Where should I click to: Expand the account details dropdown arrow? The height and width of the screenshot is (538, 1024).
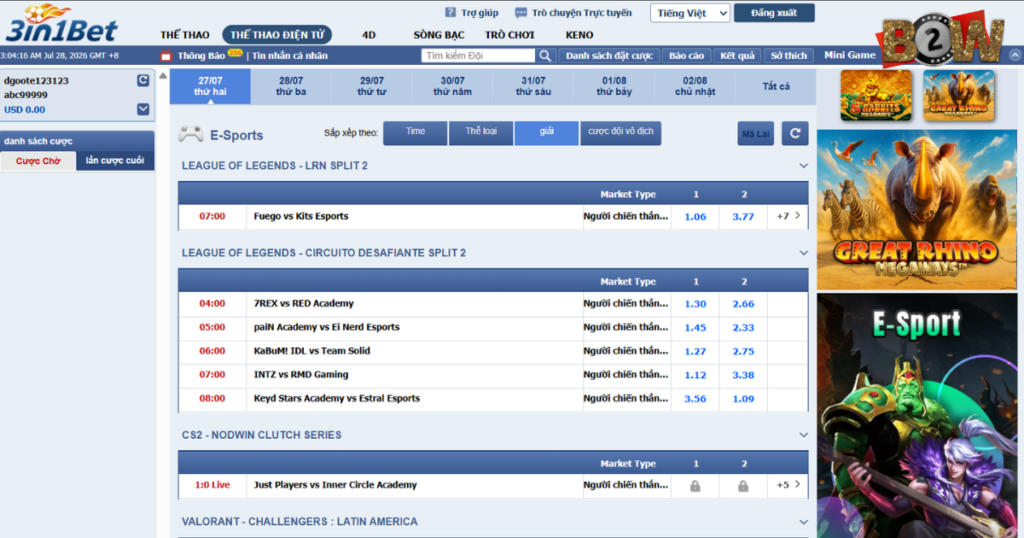[x=143, y=109]
